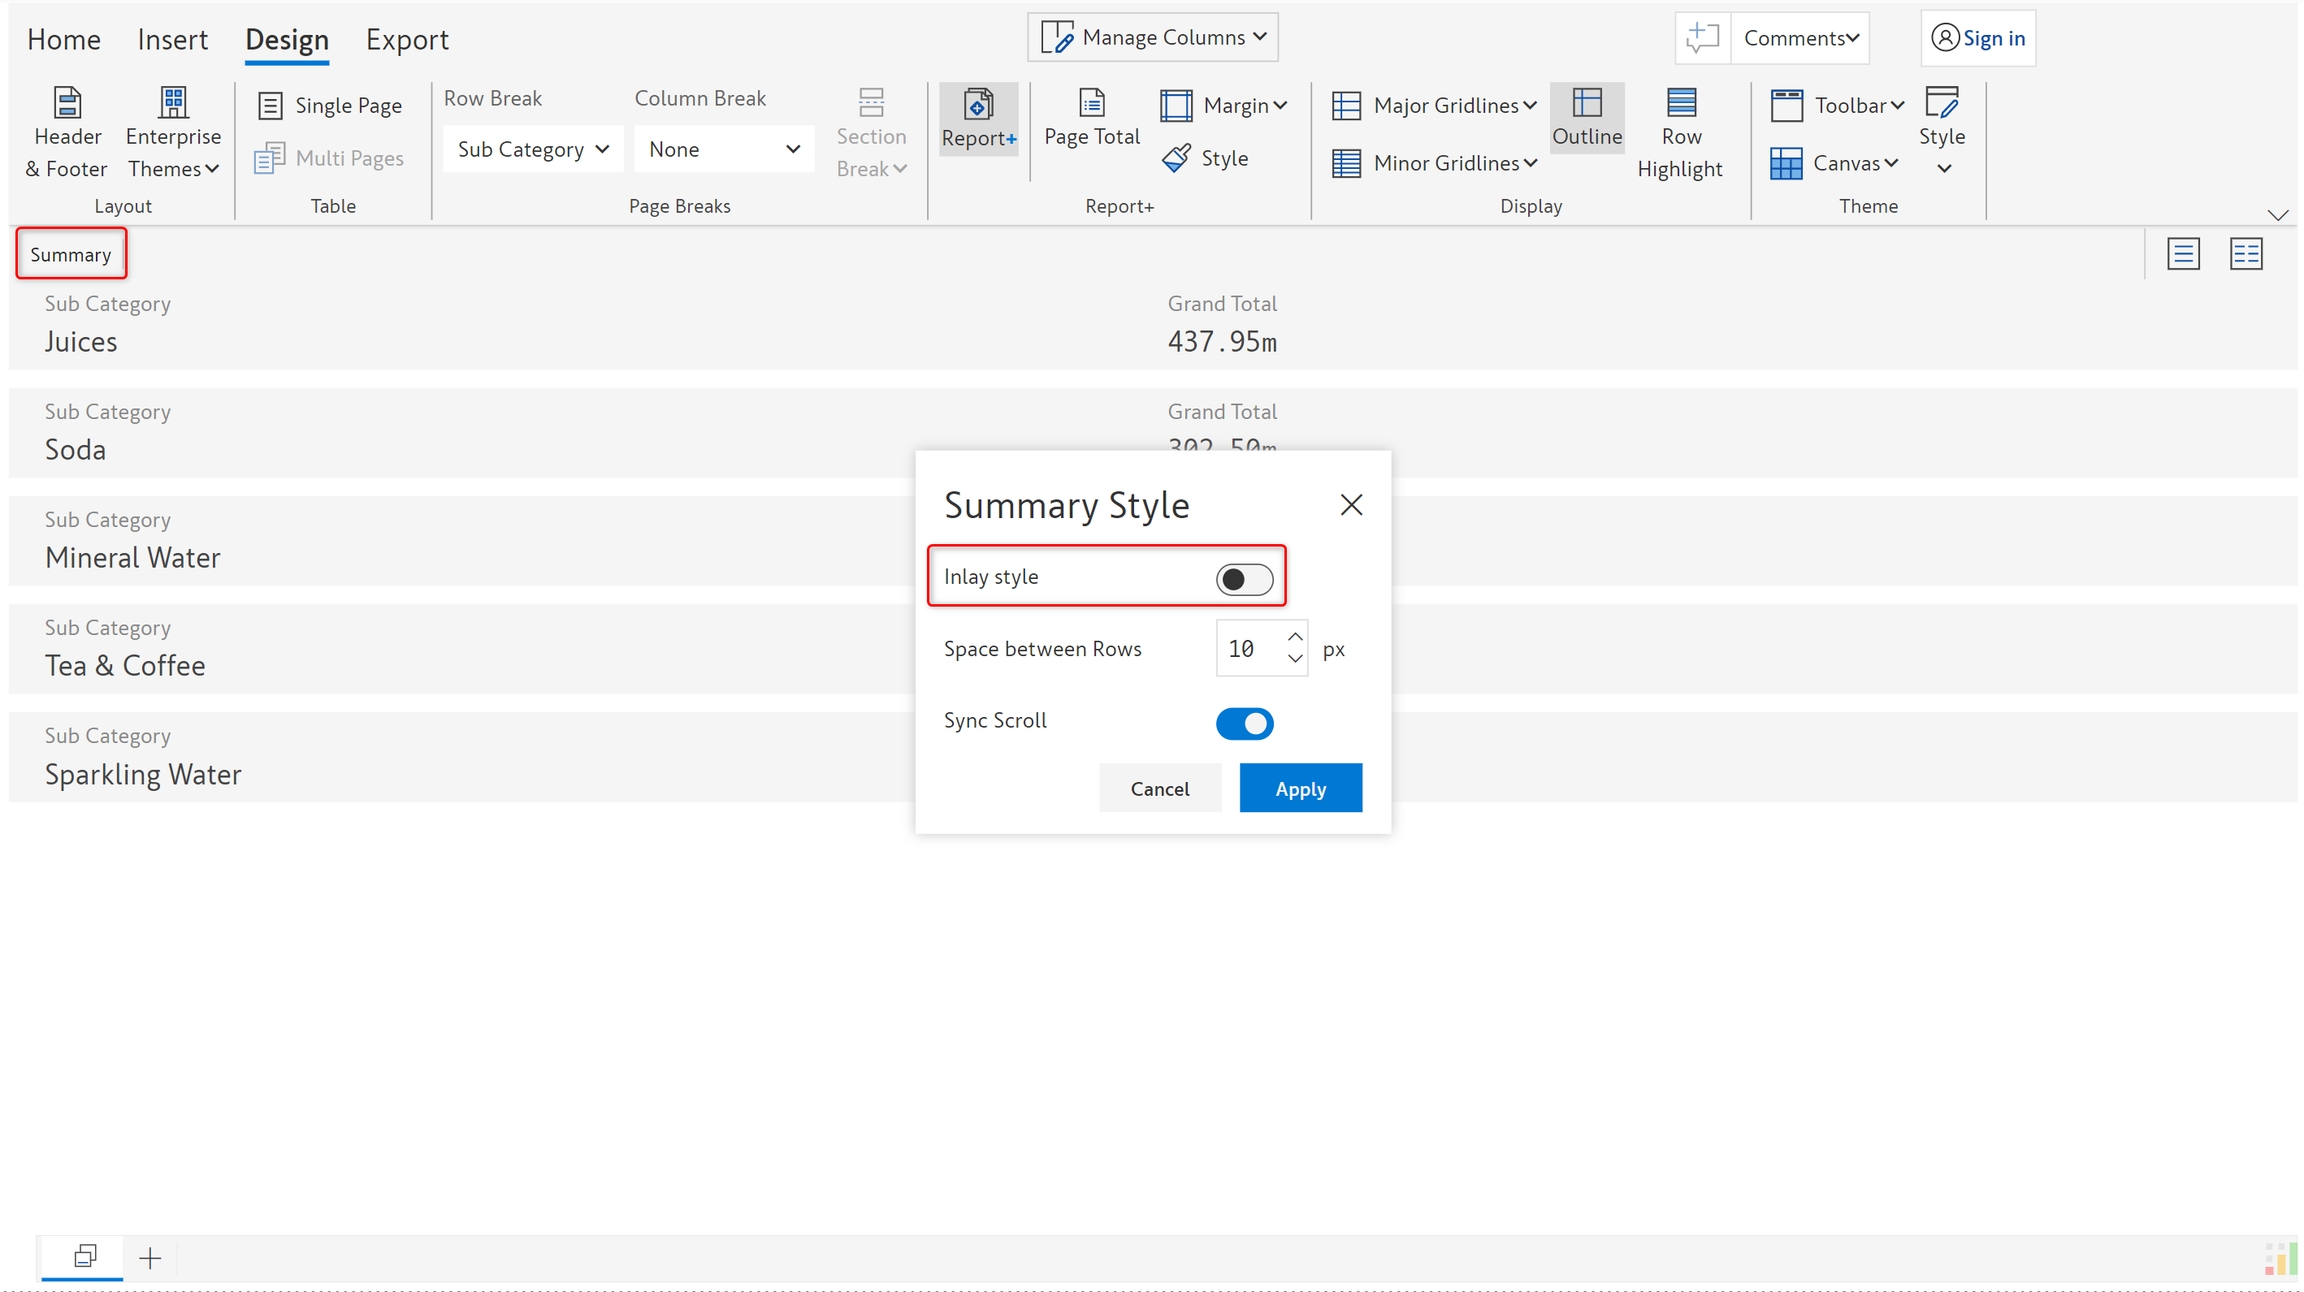Open the Row Break Sub Category dropdown
This screenshot has width=2304, height=1292.
tap(533, 149)
